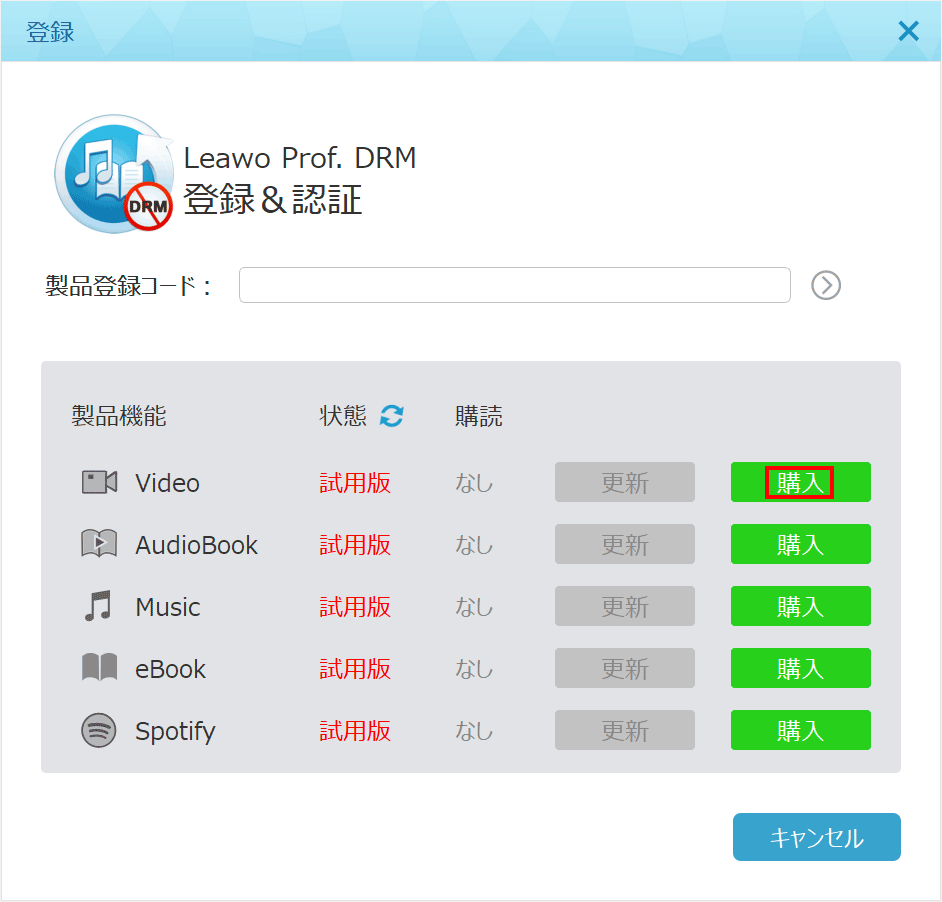Click なし subscription value in Video row
The width and height of the screenshot is (942, 902).
coord(474,483)
